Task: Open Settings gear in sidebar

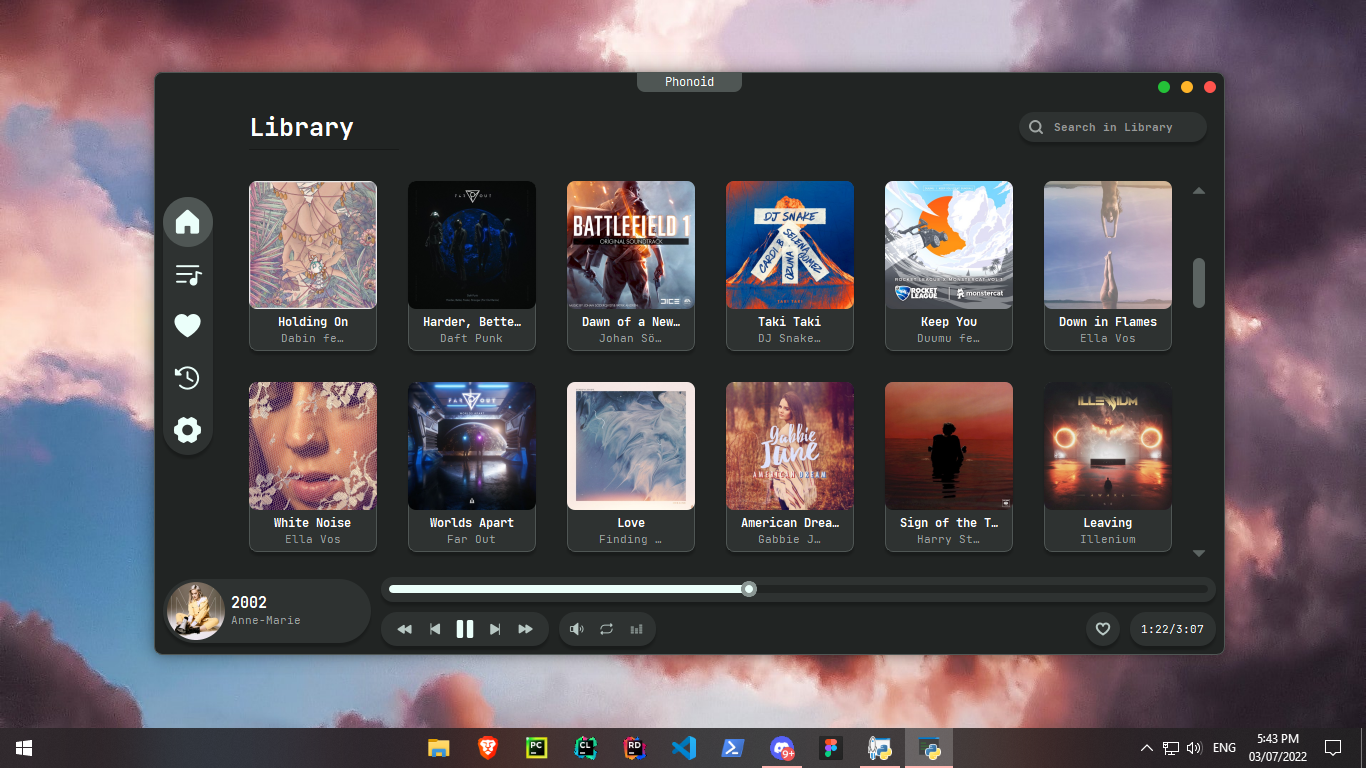Action: (188, 431)
